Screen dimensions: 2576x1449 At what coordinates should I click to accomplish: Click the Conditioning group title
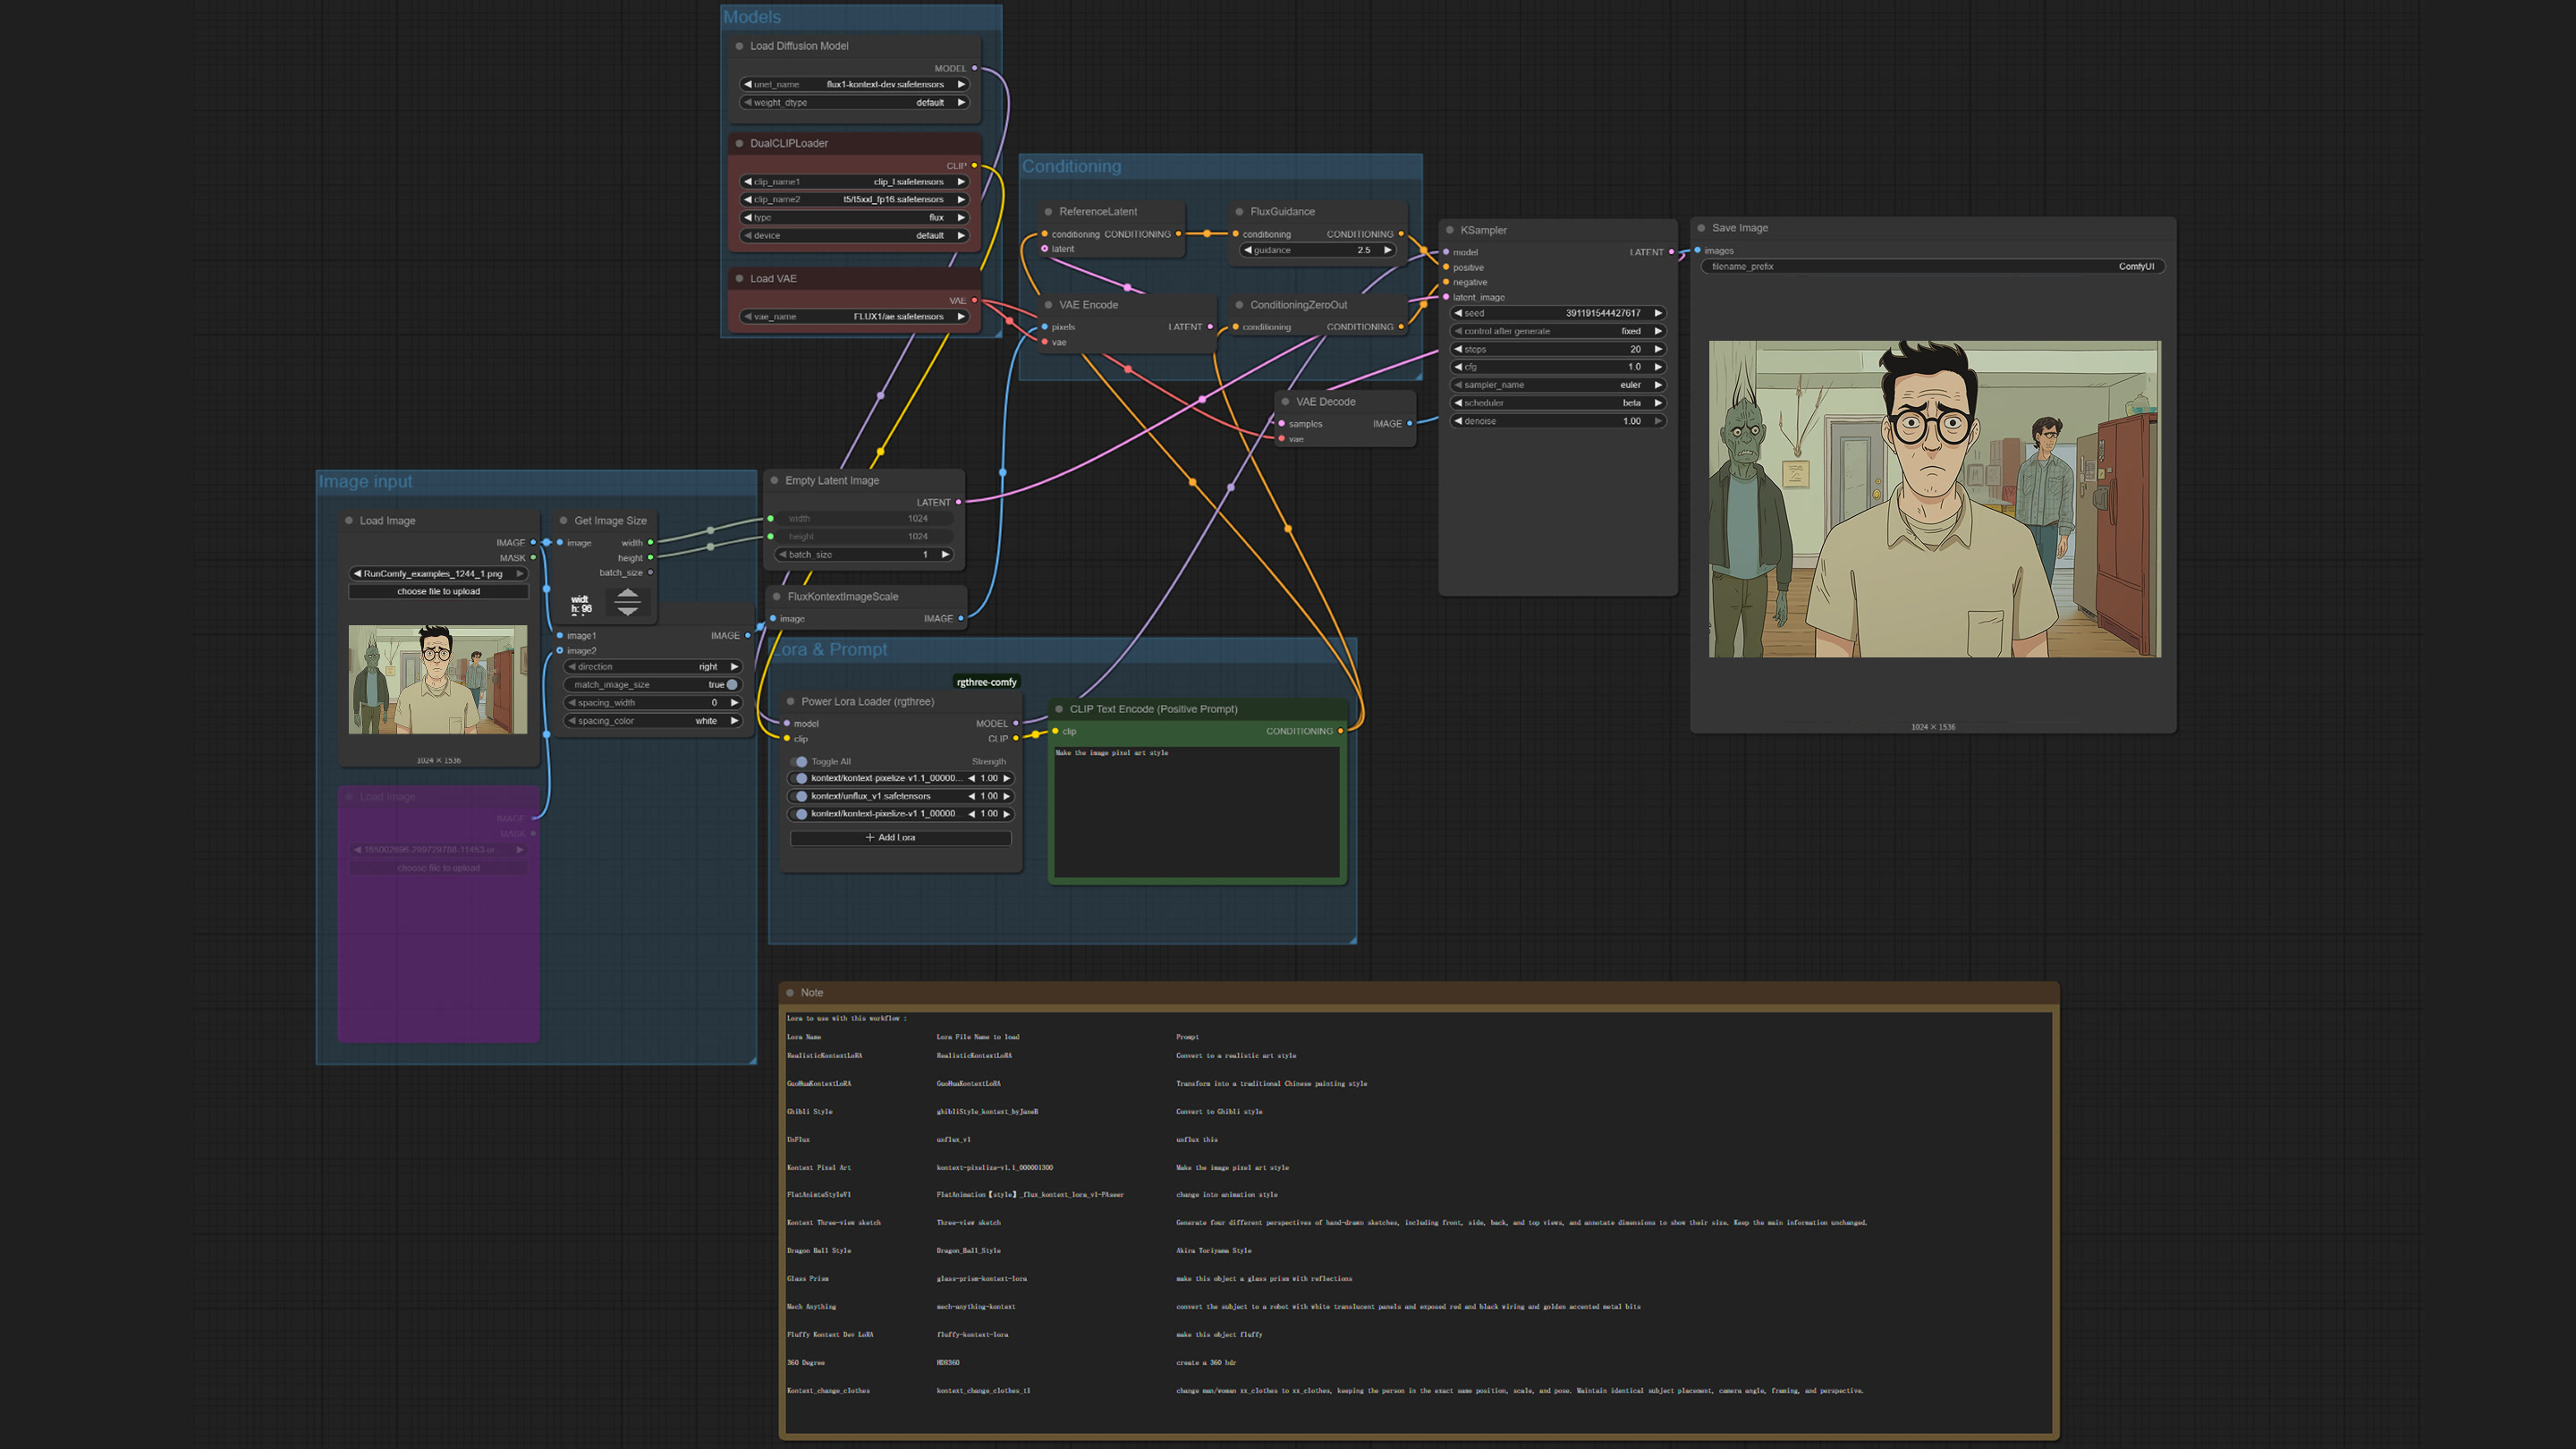pyautogui.click(x=1071, y=166)
